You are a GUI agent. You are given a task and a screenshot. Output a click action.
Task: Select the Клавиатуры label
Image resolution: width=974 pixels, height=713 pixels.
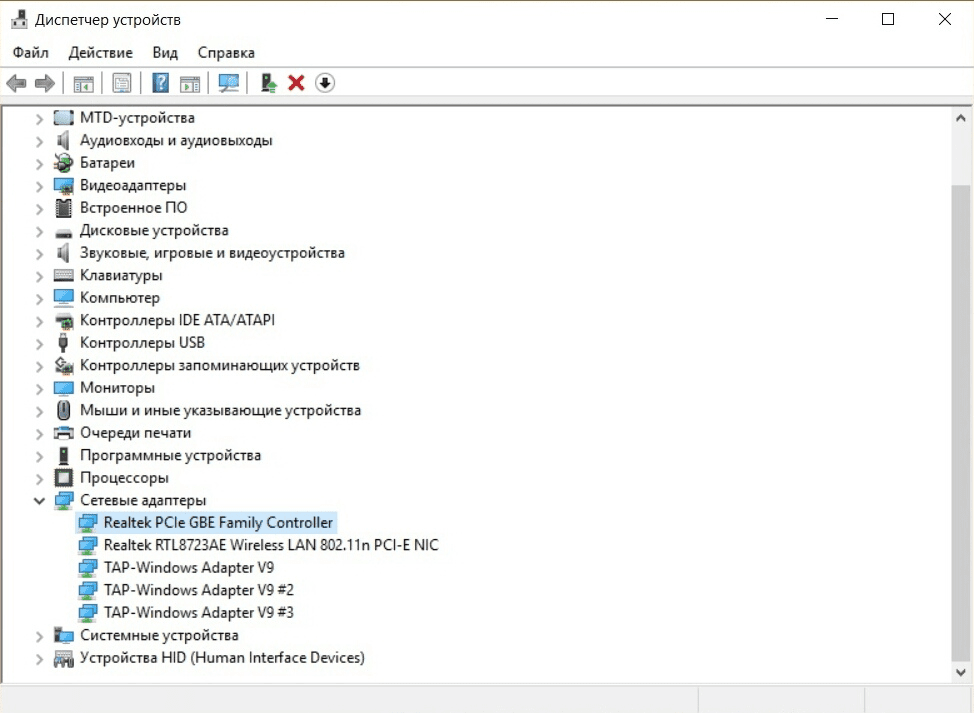pyautogui.click(x=121, y=275)
